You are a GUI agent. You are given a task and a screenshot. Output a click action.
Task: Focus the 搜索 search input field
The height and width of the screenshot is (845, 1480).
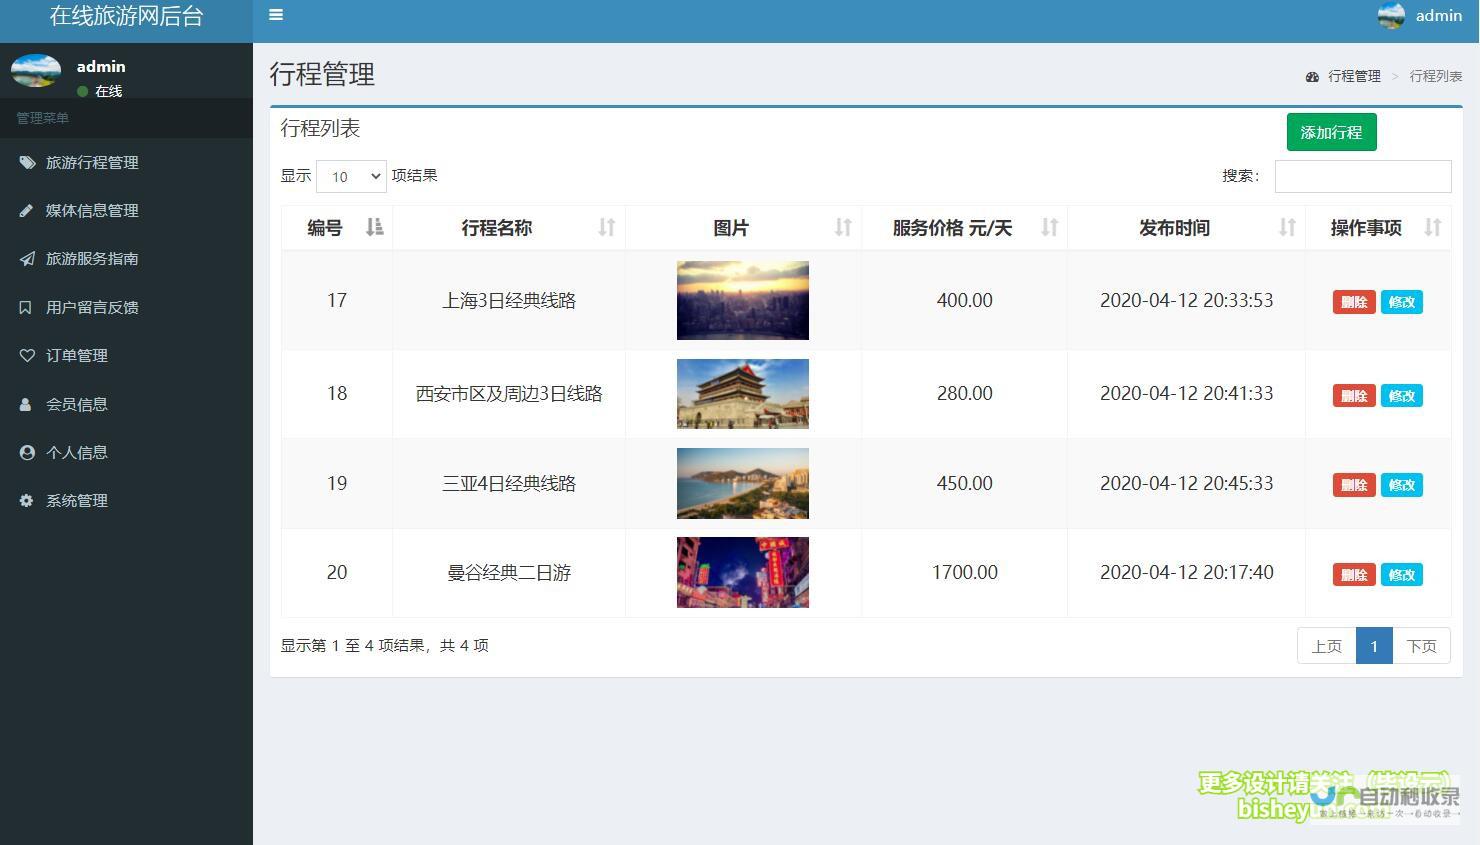[x=1363, y=176]
